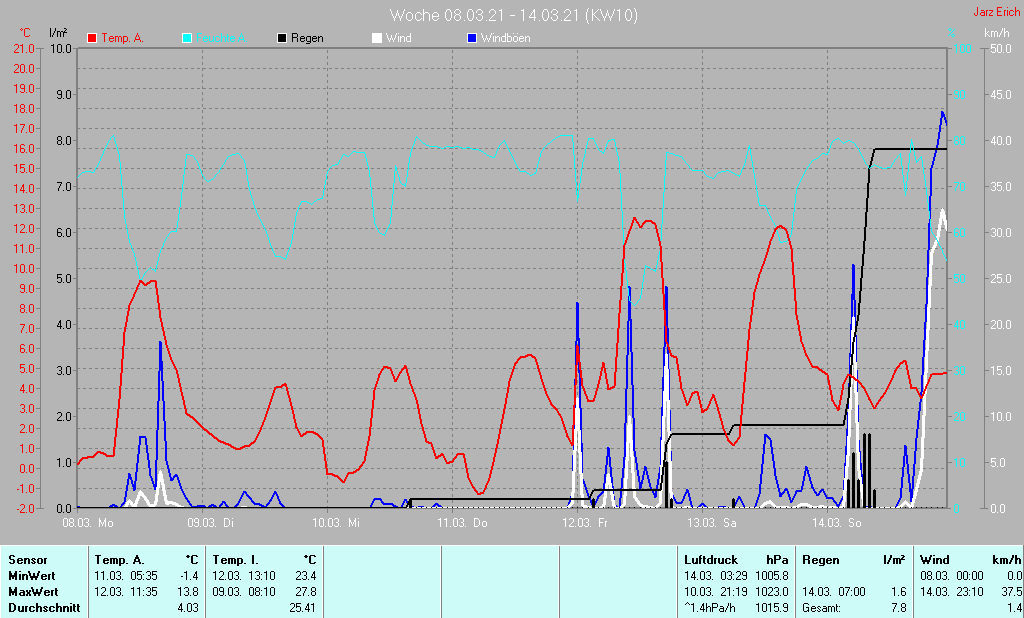Select the 'Regen' legend label in chart
Screen dimensions: 1024x618
[x=307, y=39]
